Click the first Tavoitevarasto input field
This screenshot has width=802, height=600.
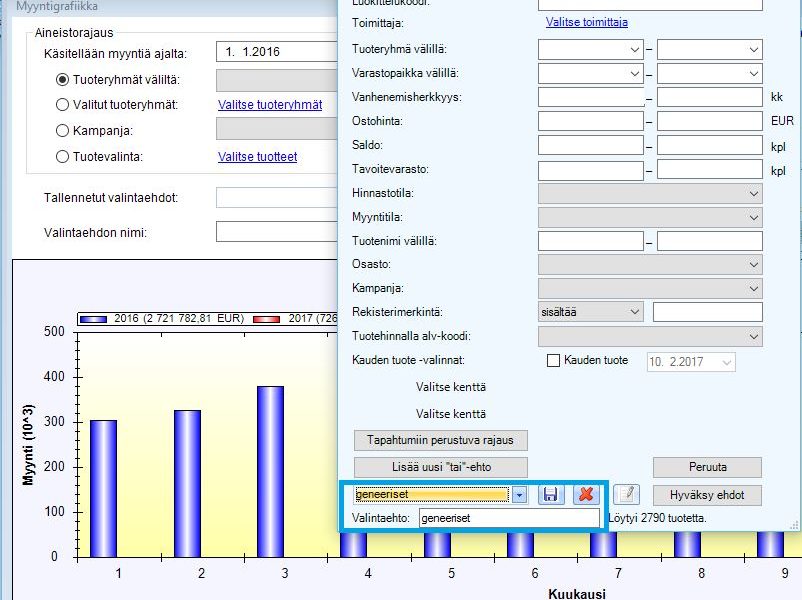pos(591,169)
